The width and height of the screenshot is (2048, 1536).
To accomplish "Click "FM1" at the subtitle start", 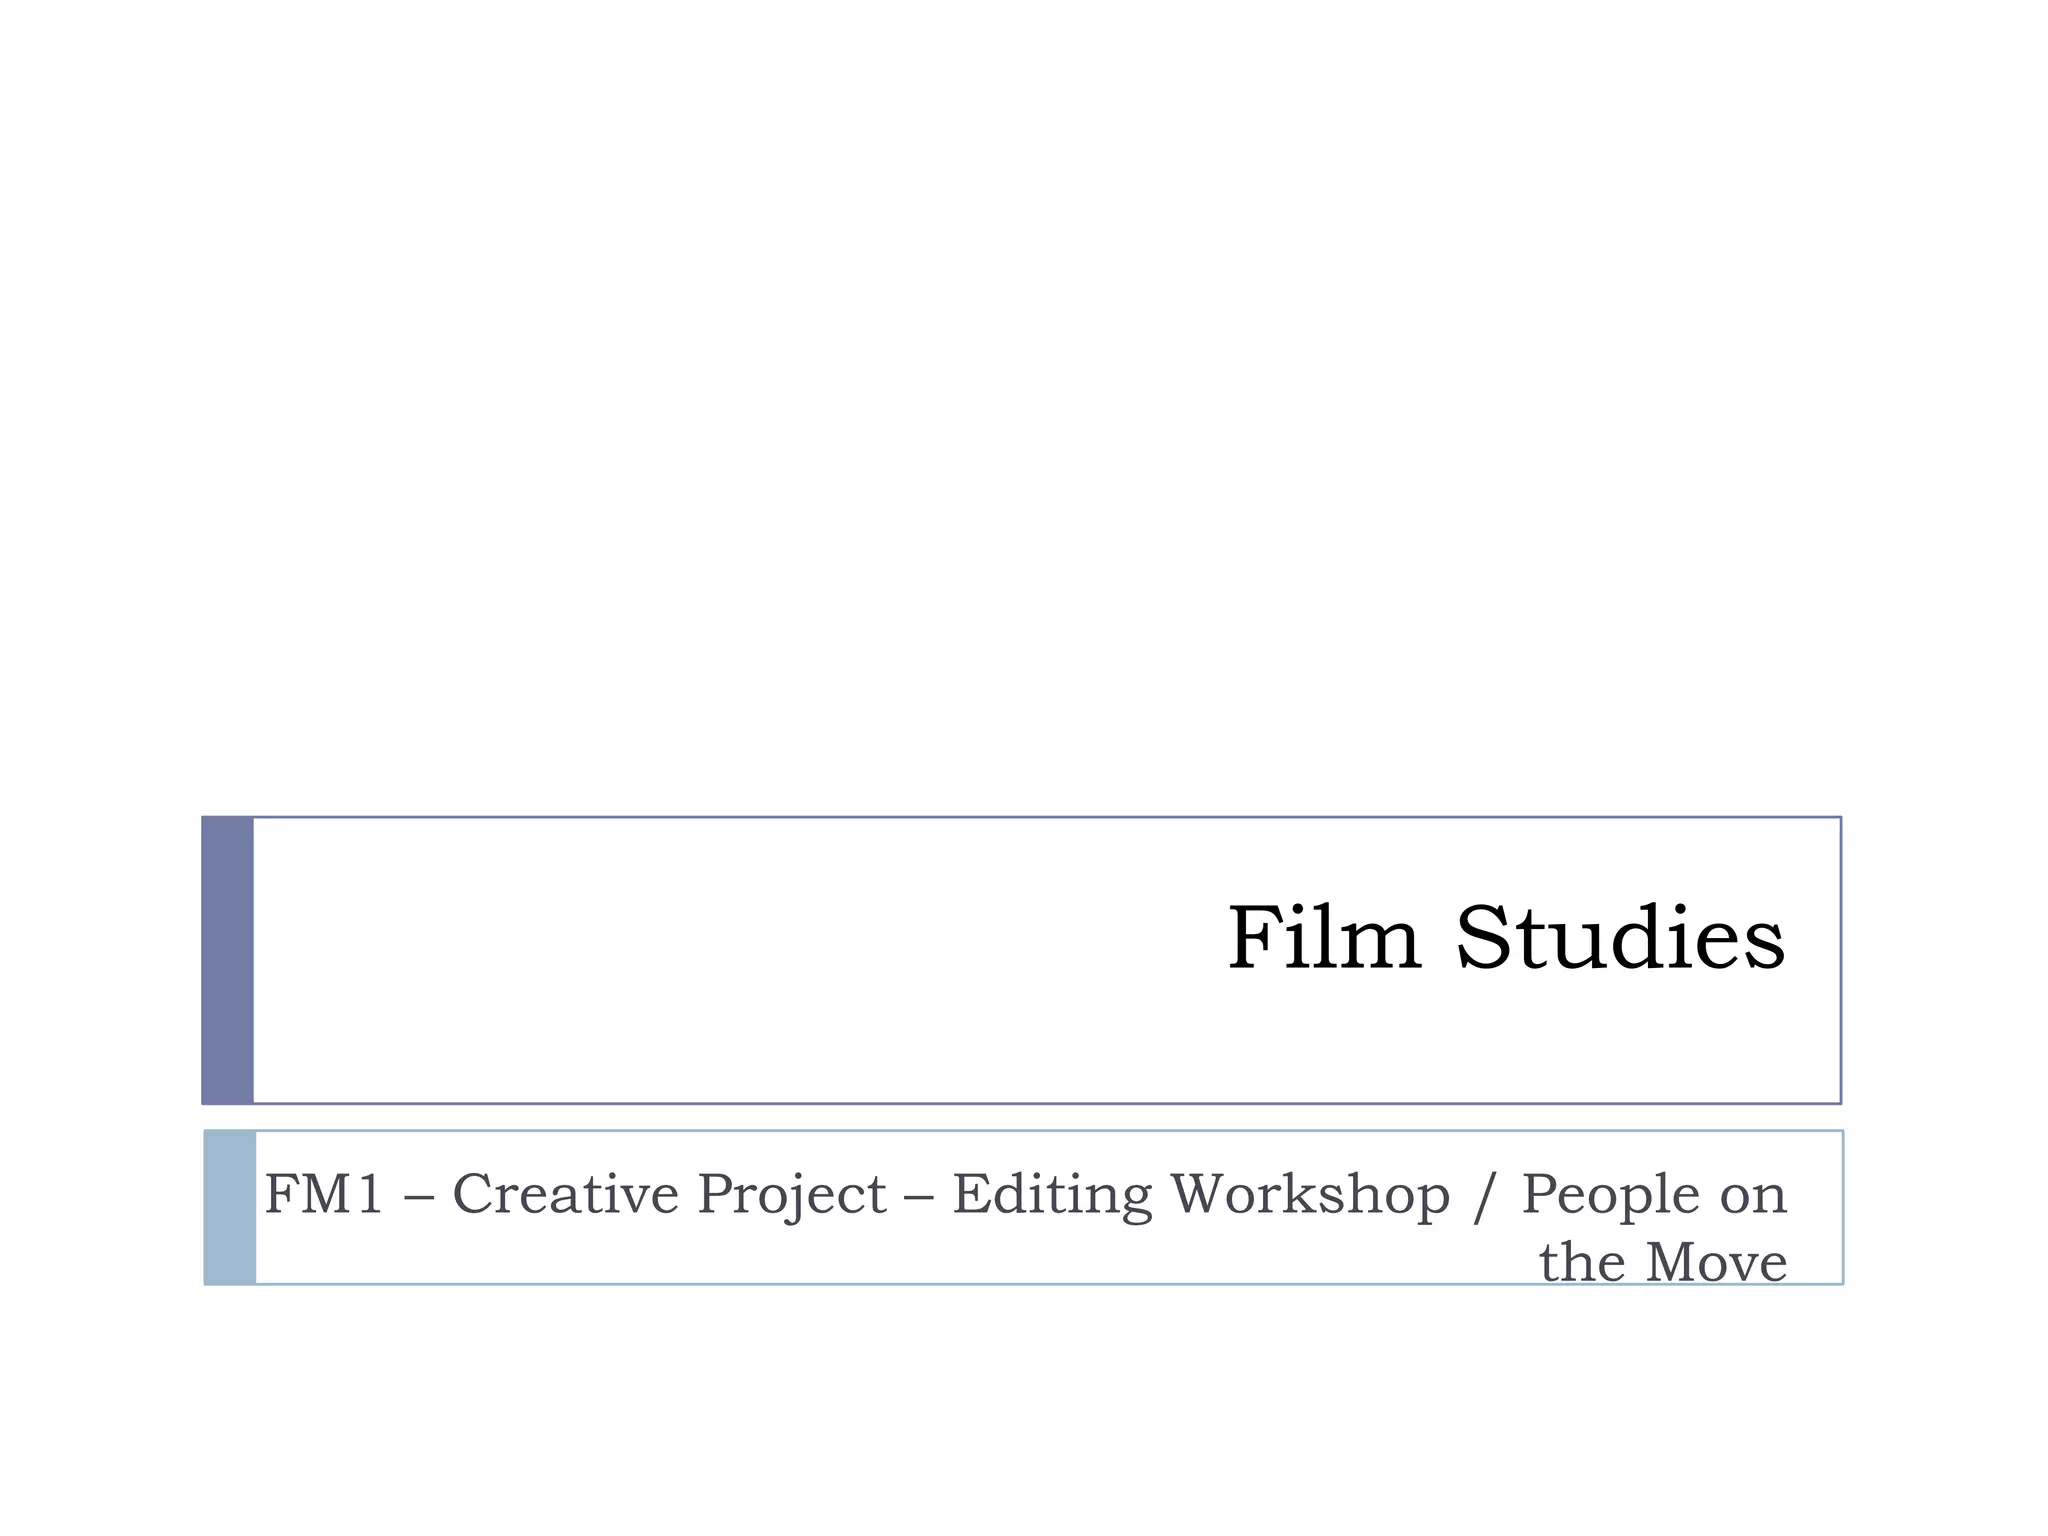I will (x=324, y=1194).
